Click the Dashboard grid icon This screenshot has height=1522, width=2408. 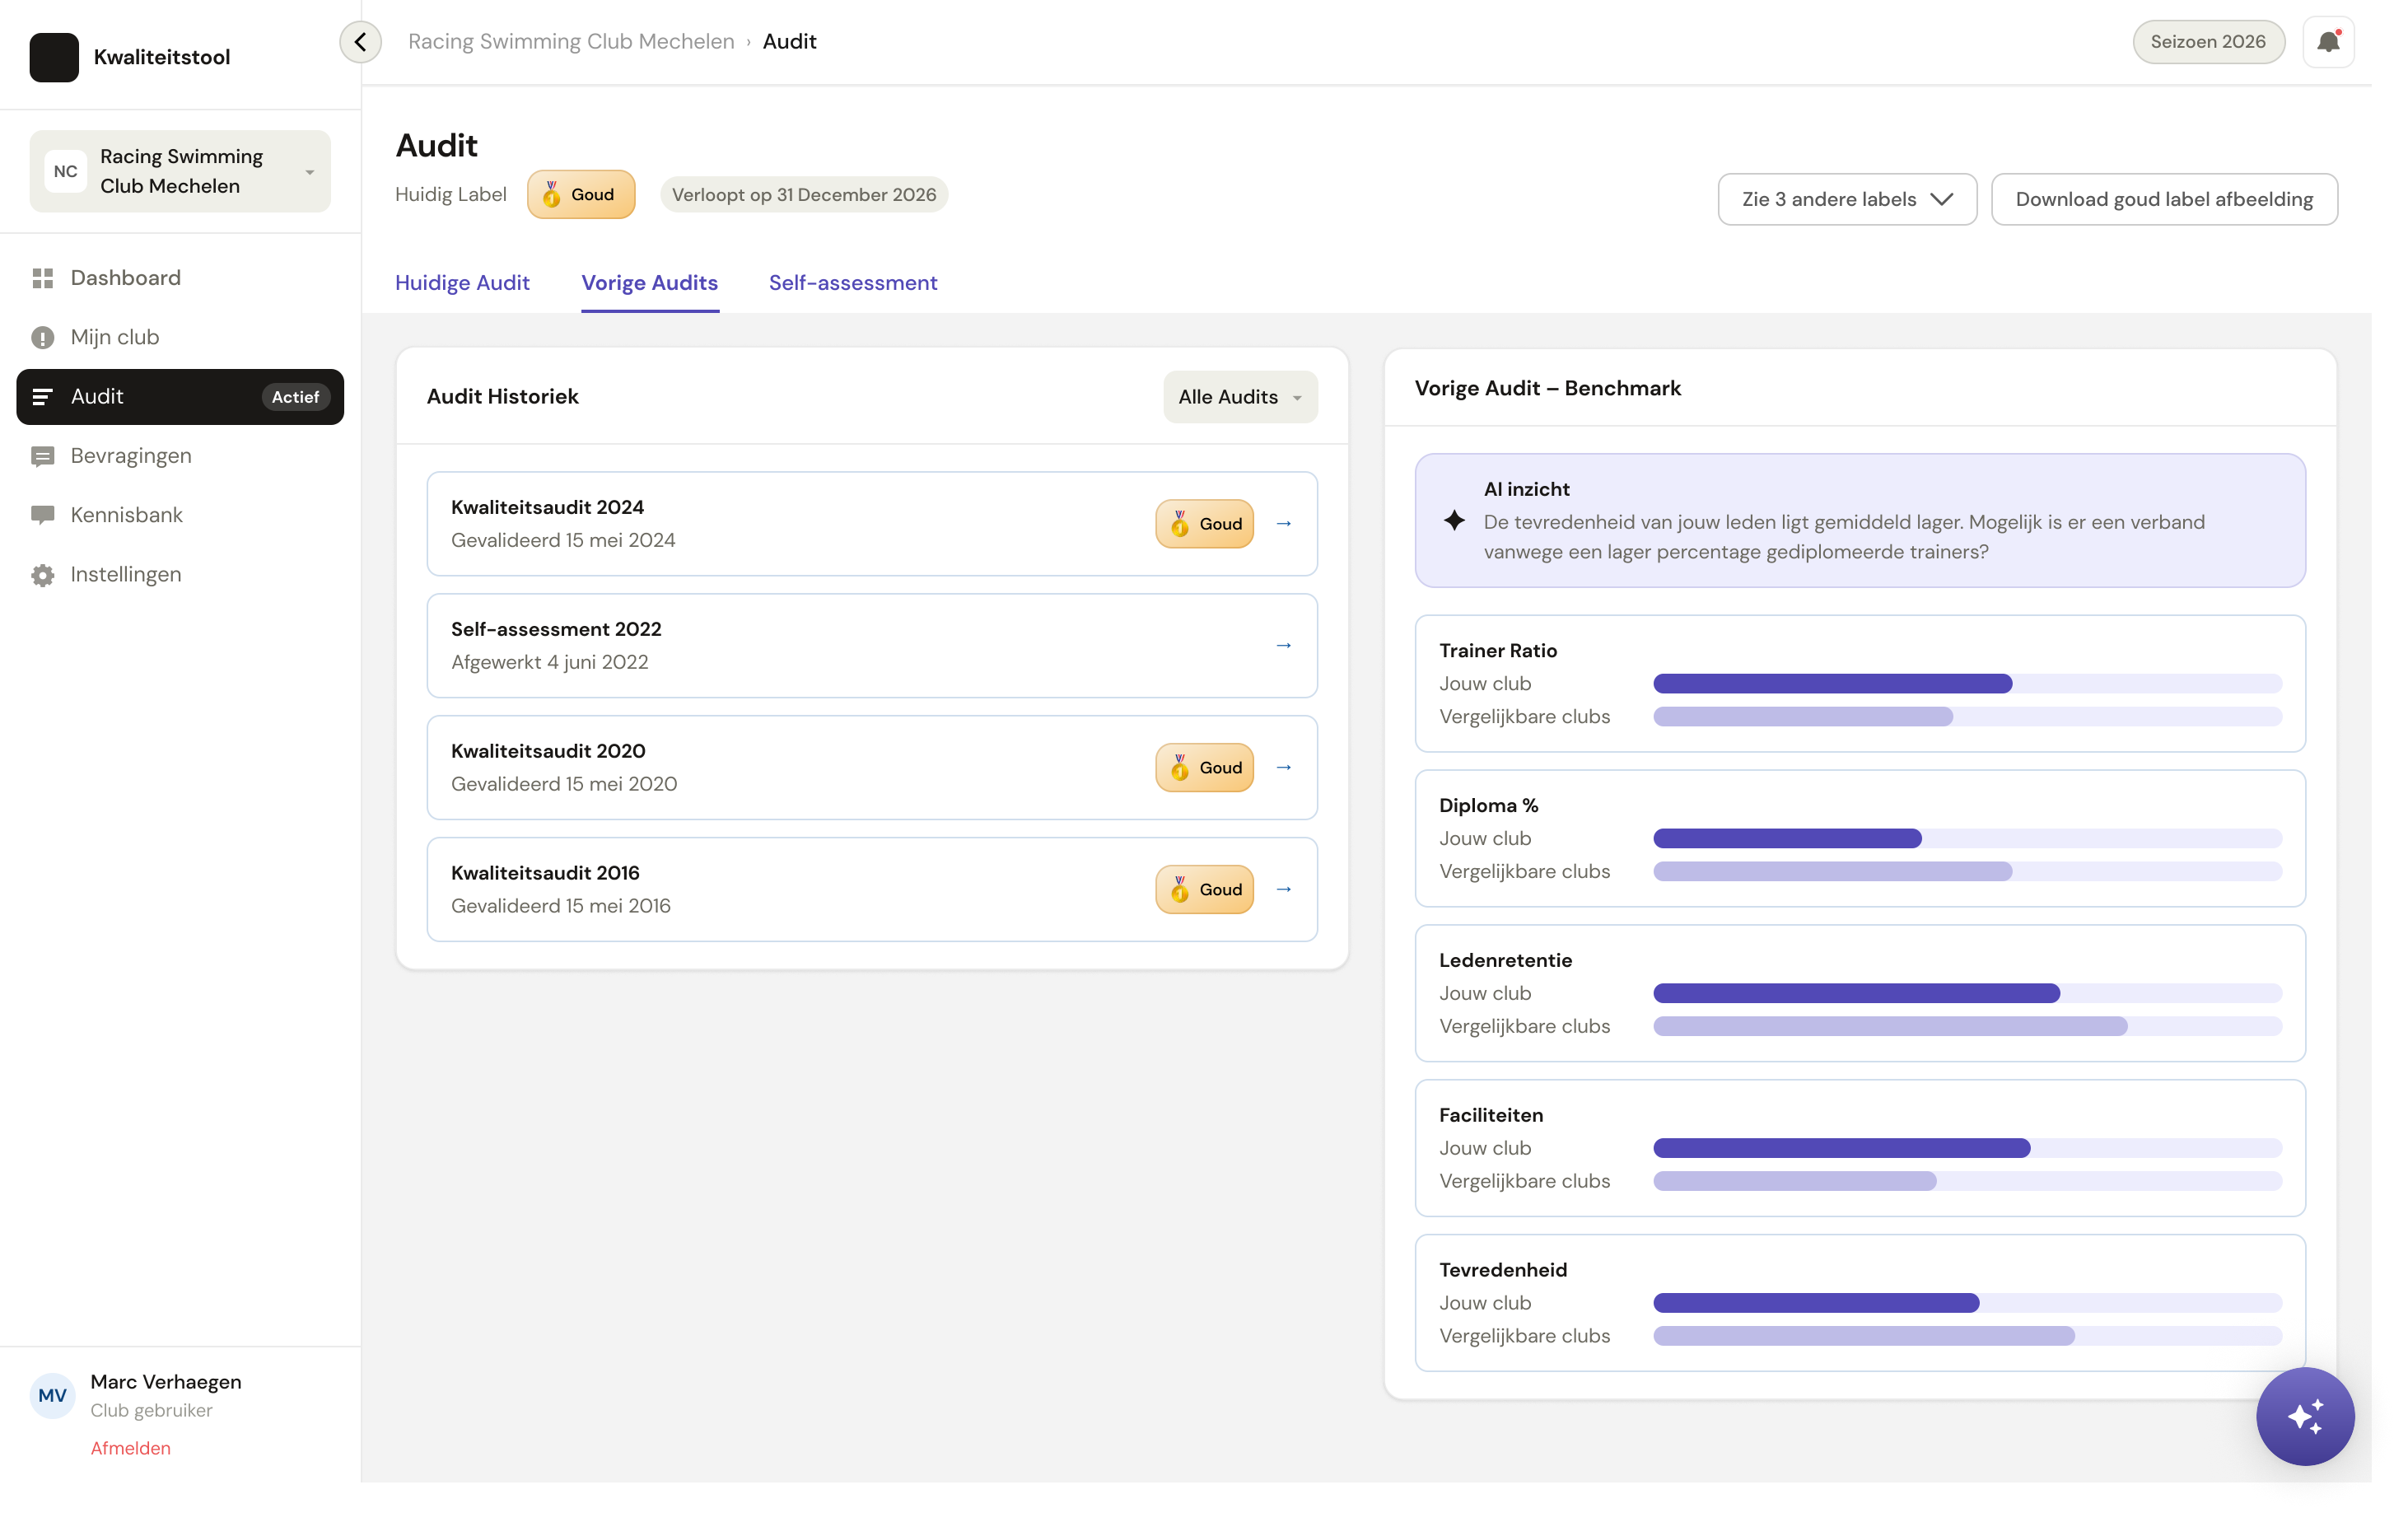click(42, 278)
